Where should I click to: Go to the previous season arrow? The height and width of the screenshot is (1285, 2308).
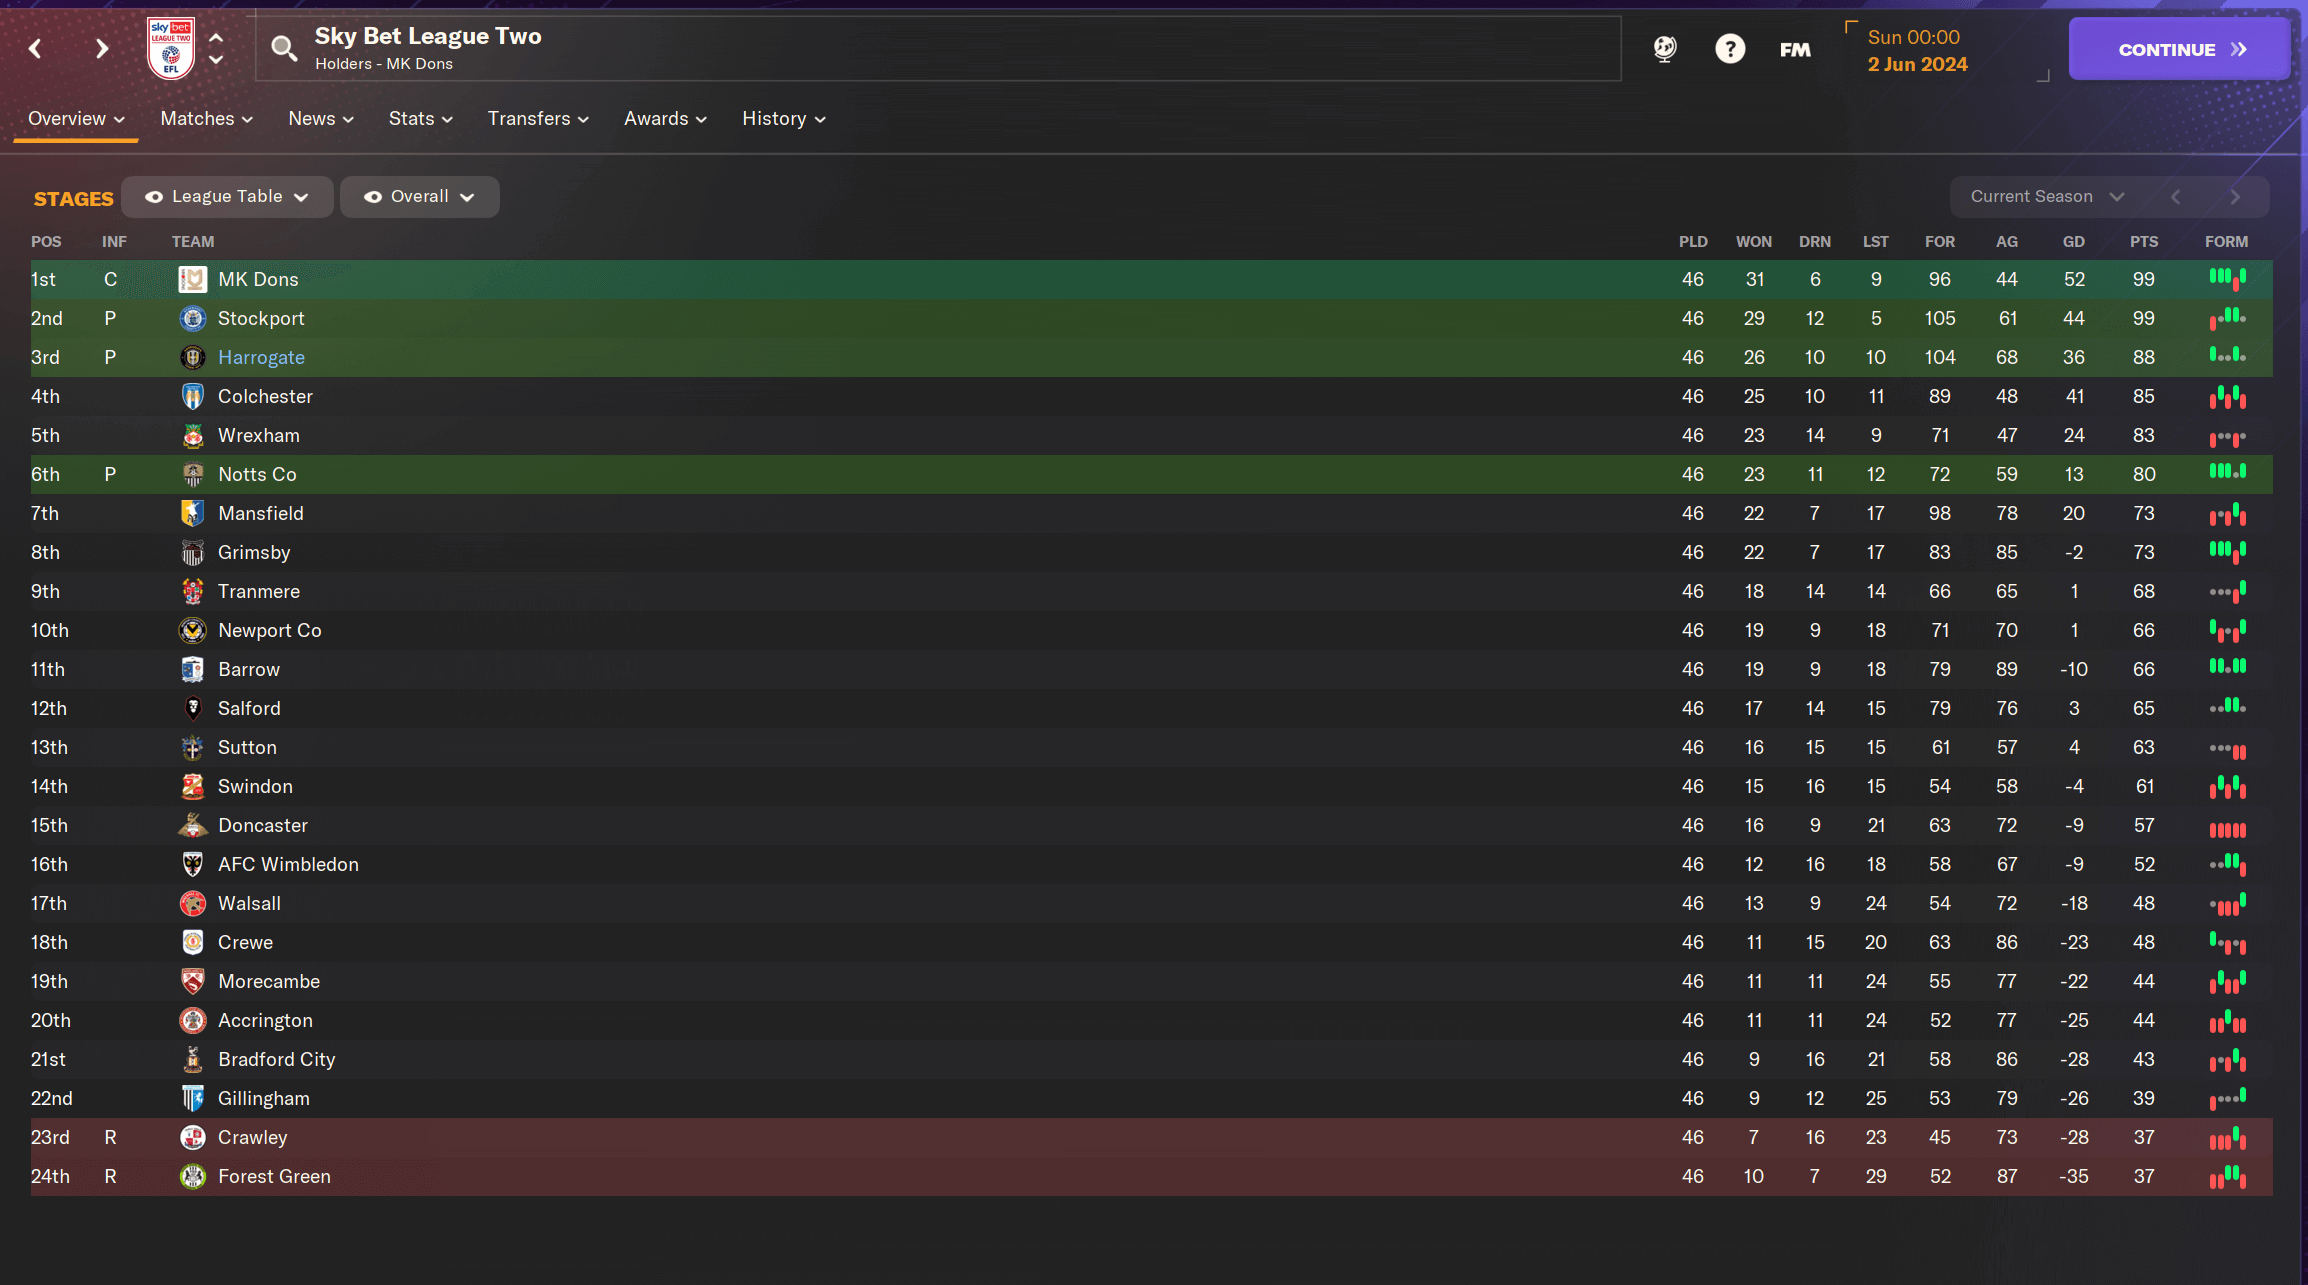click(2176, 197)
